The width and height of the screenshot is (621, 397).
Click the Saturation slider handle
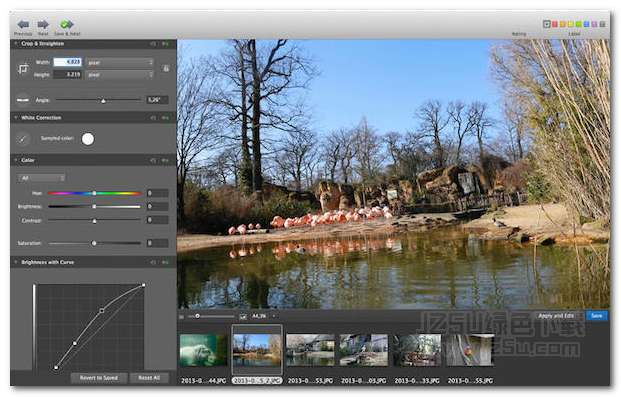[94, 243]
